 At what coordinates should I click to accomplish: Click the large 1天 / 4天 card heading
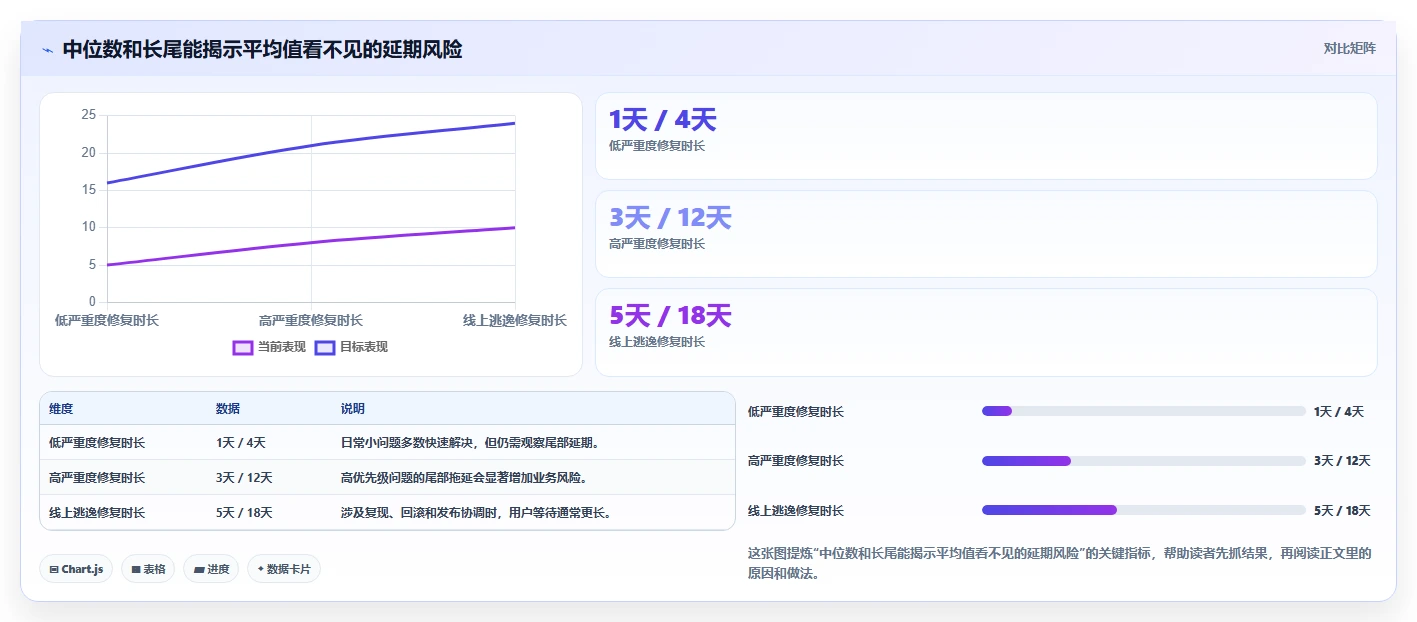point(663,120)
